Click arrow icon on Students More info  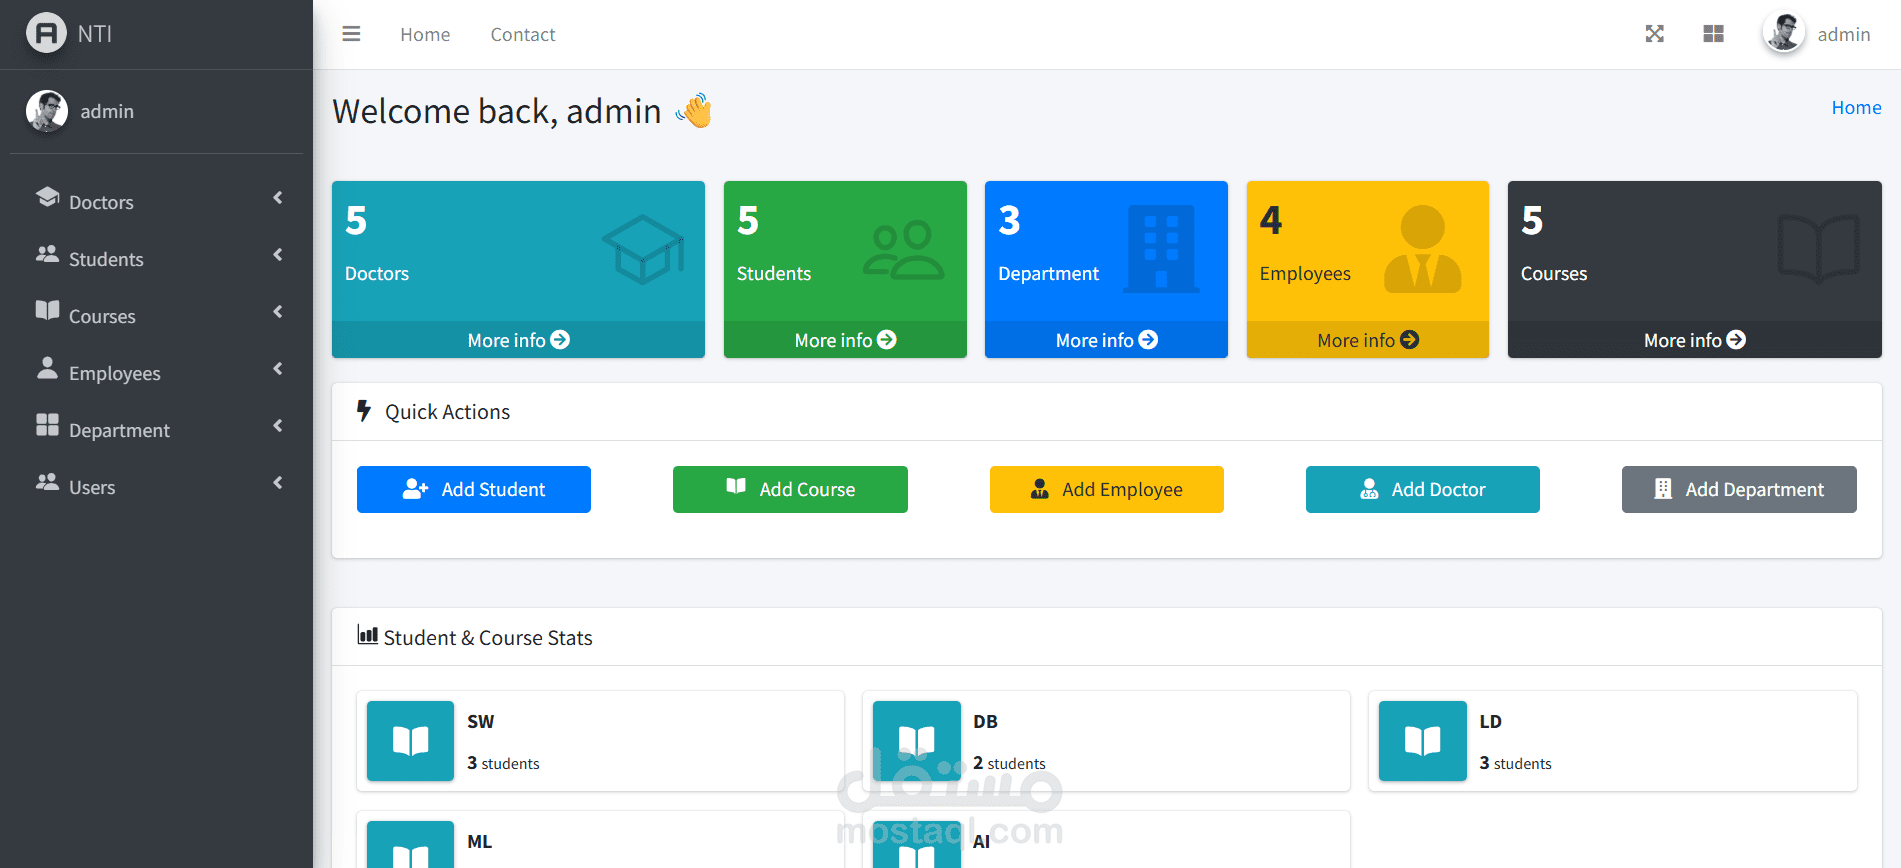pos(887,340)
